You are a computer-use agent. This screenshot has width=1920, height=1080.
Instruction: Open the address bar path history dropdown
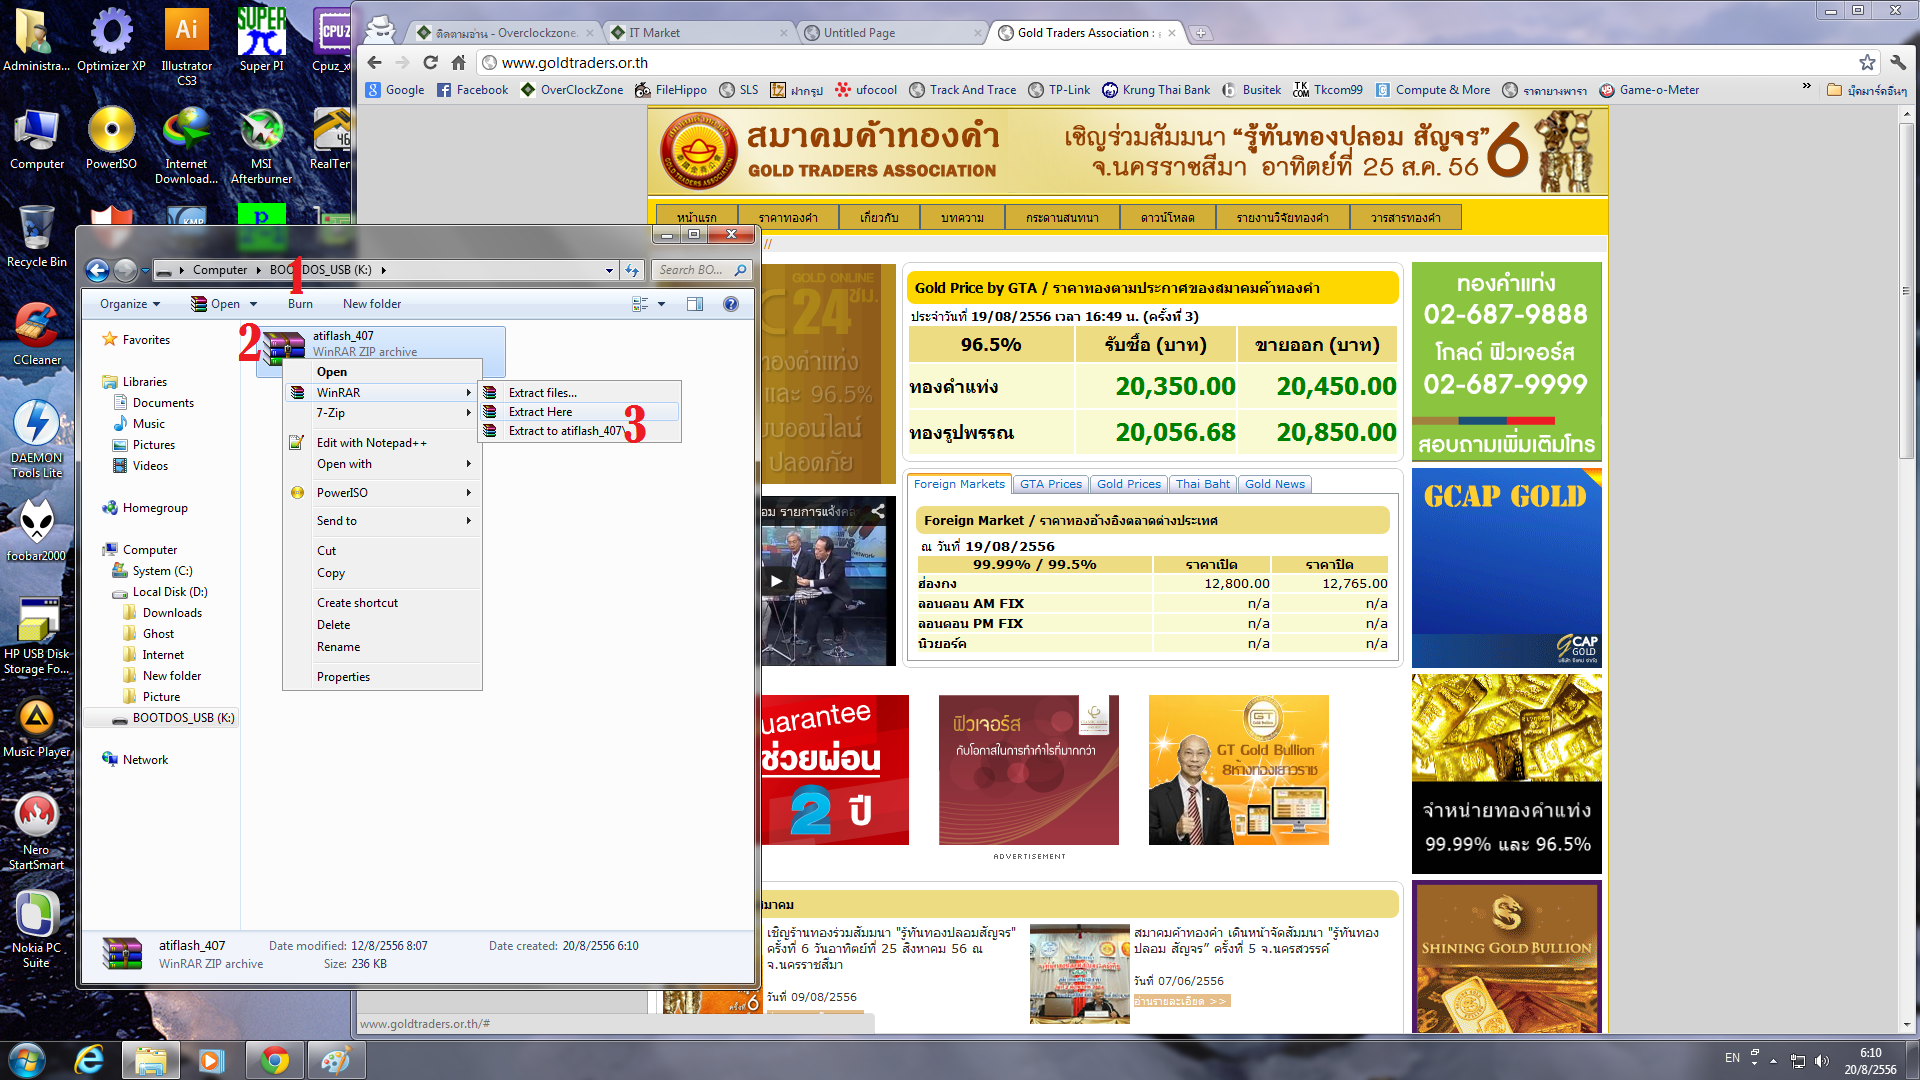(609, 270)
